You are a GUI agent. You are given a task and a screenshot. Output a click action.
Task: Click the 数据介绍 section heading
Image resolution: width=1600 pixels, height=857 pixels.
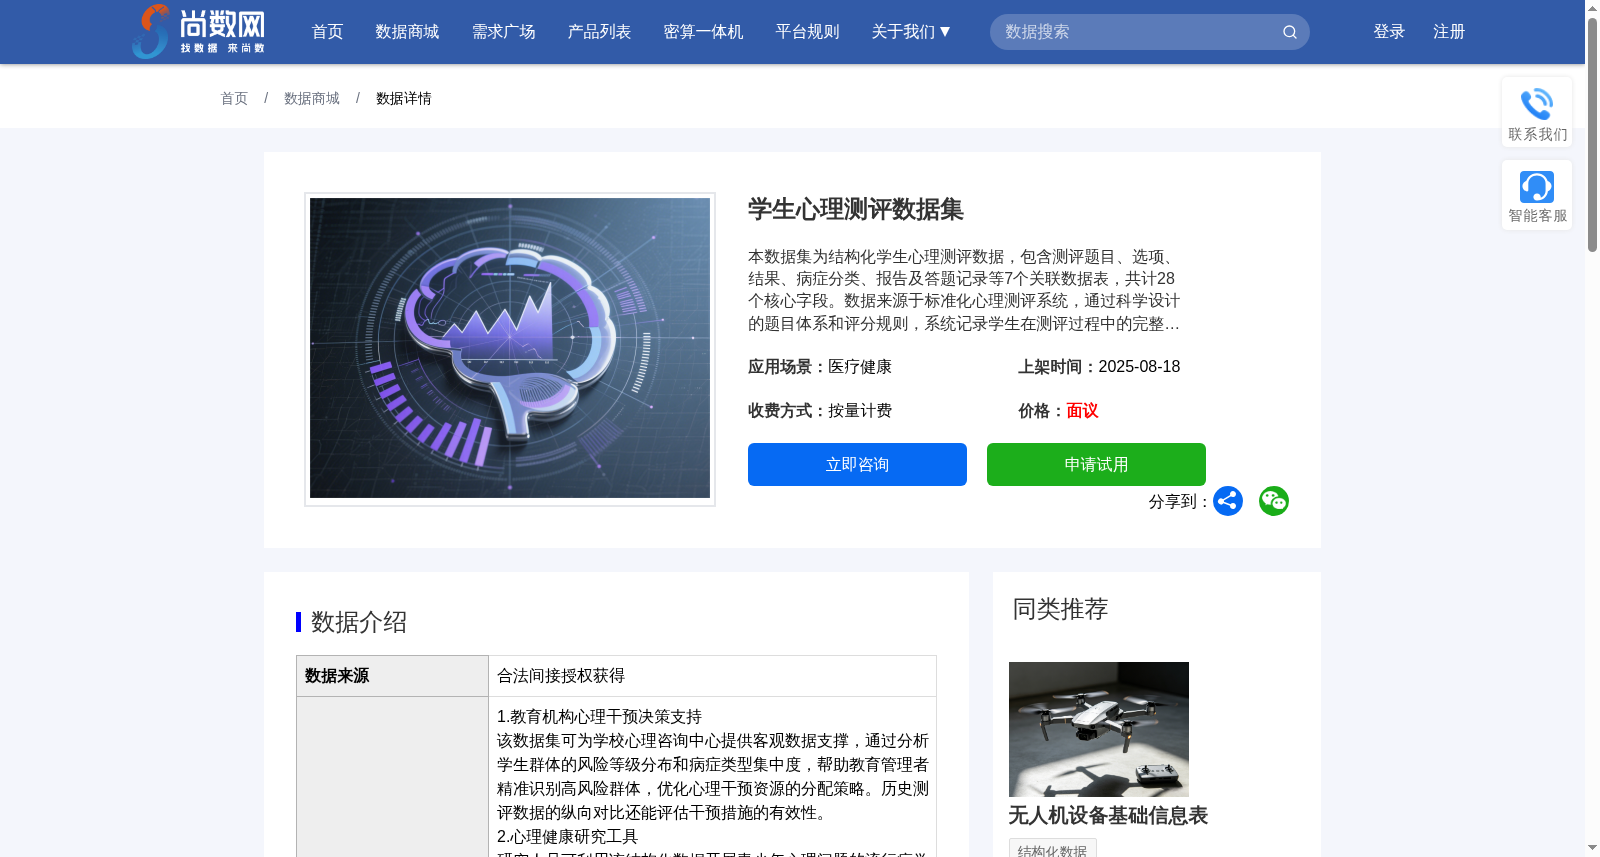point(358,622)
